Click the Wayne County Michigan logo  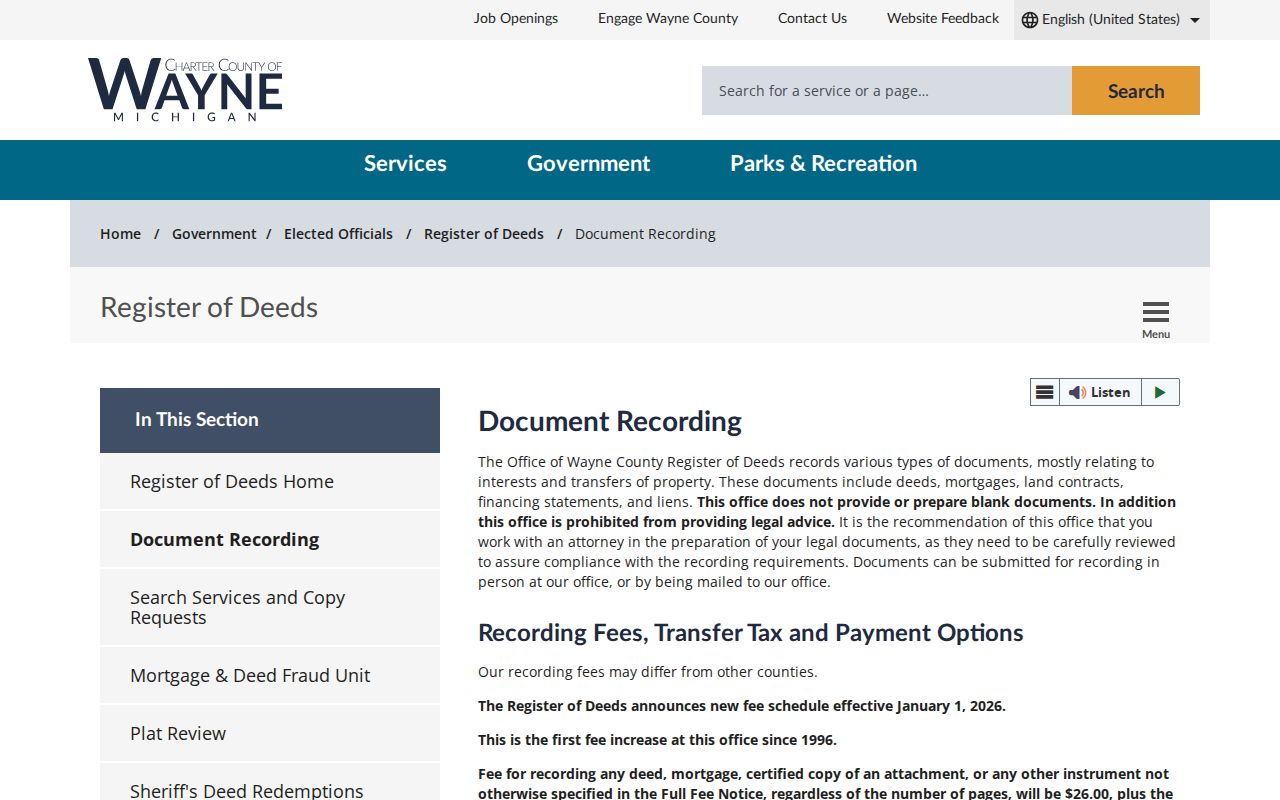pyautogui.click(x=185, y=90)
